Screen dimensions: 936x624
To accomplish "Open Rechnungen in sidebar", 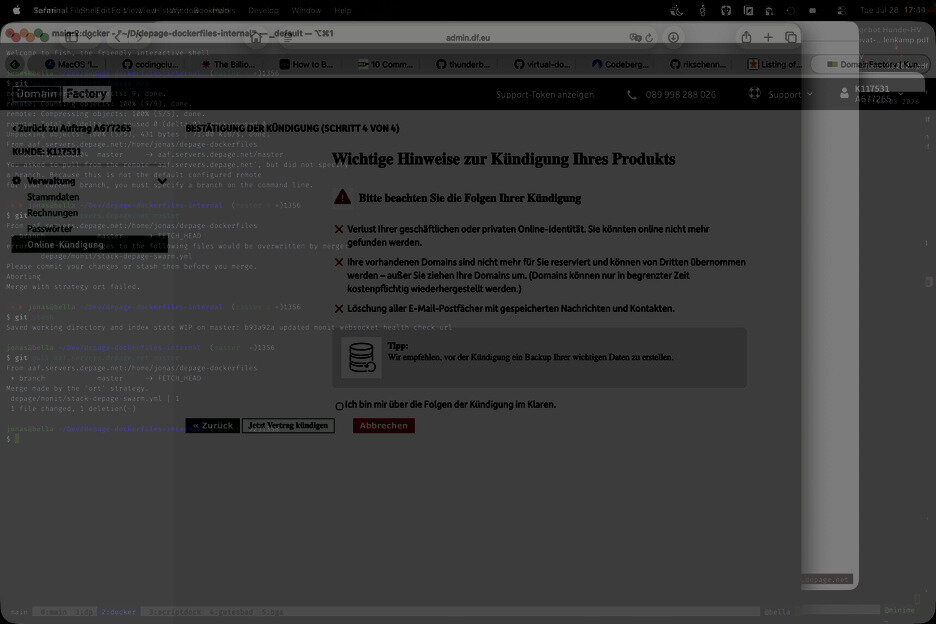I will 53,213.
